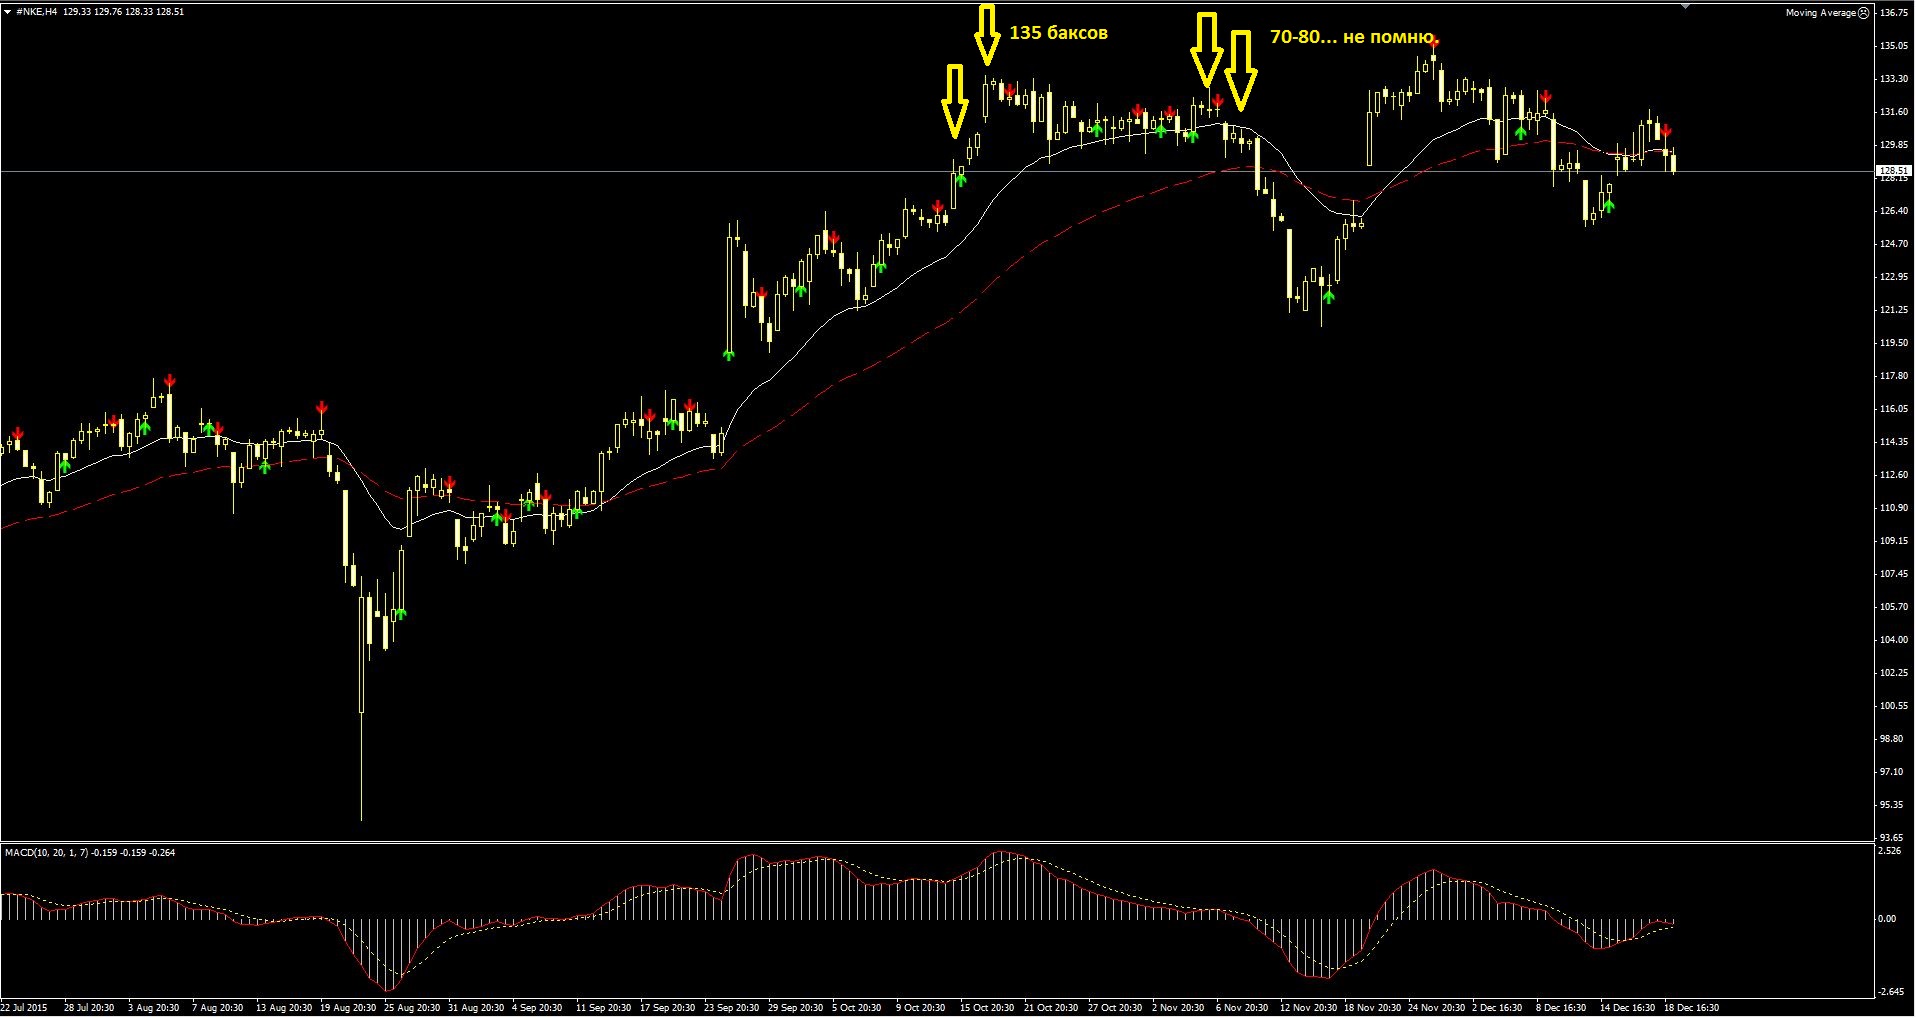This screenshot has height=1018, width=1916.
Task: Click the 22 Jul 2015 date label
Action: [x=24, y=1008]
